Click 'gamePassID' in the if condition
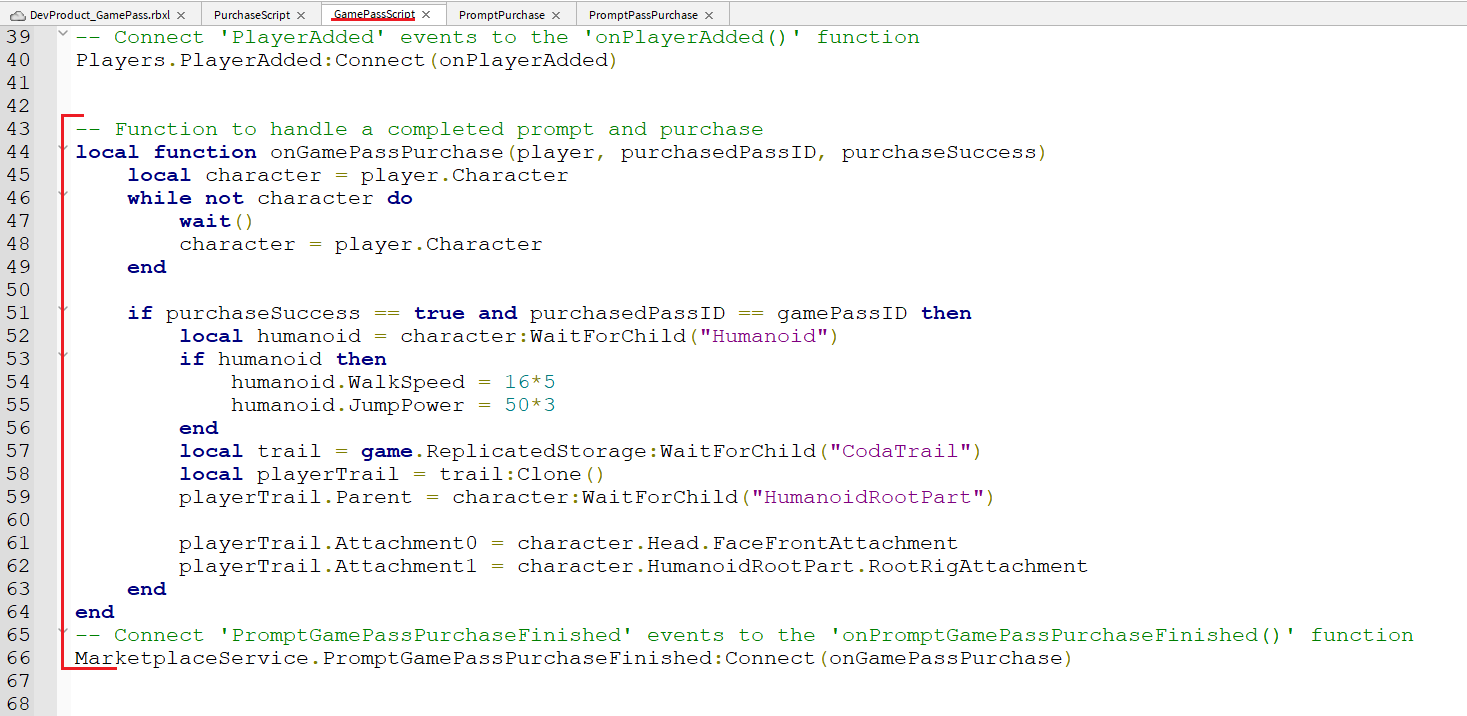 coord(842,313)
